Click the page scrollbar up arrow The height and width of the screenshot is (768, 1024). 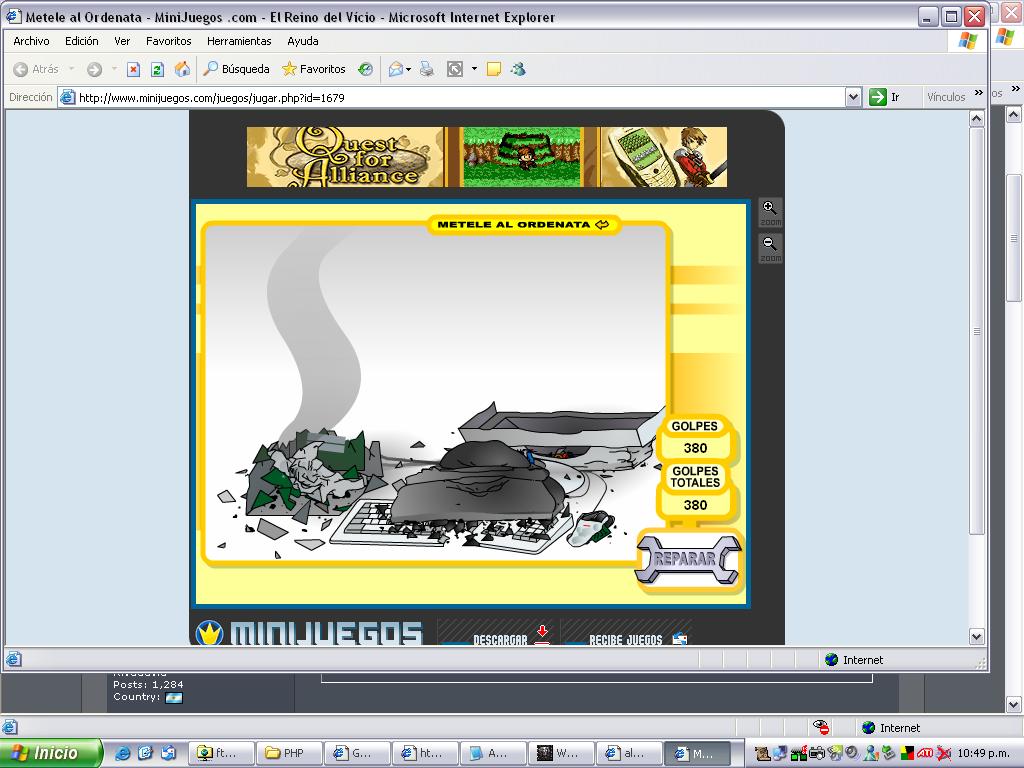tap(976, 119)
